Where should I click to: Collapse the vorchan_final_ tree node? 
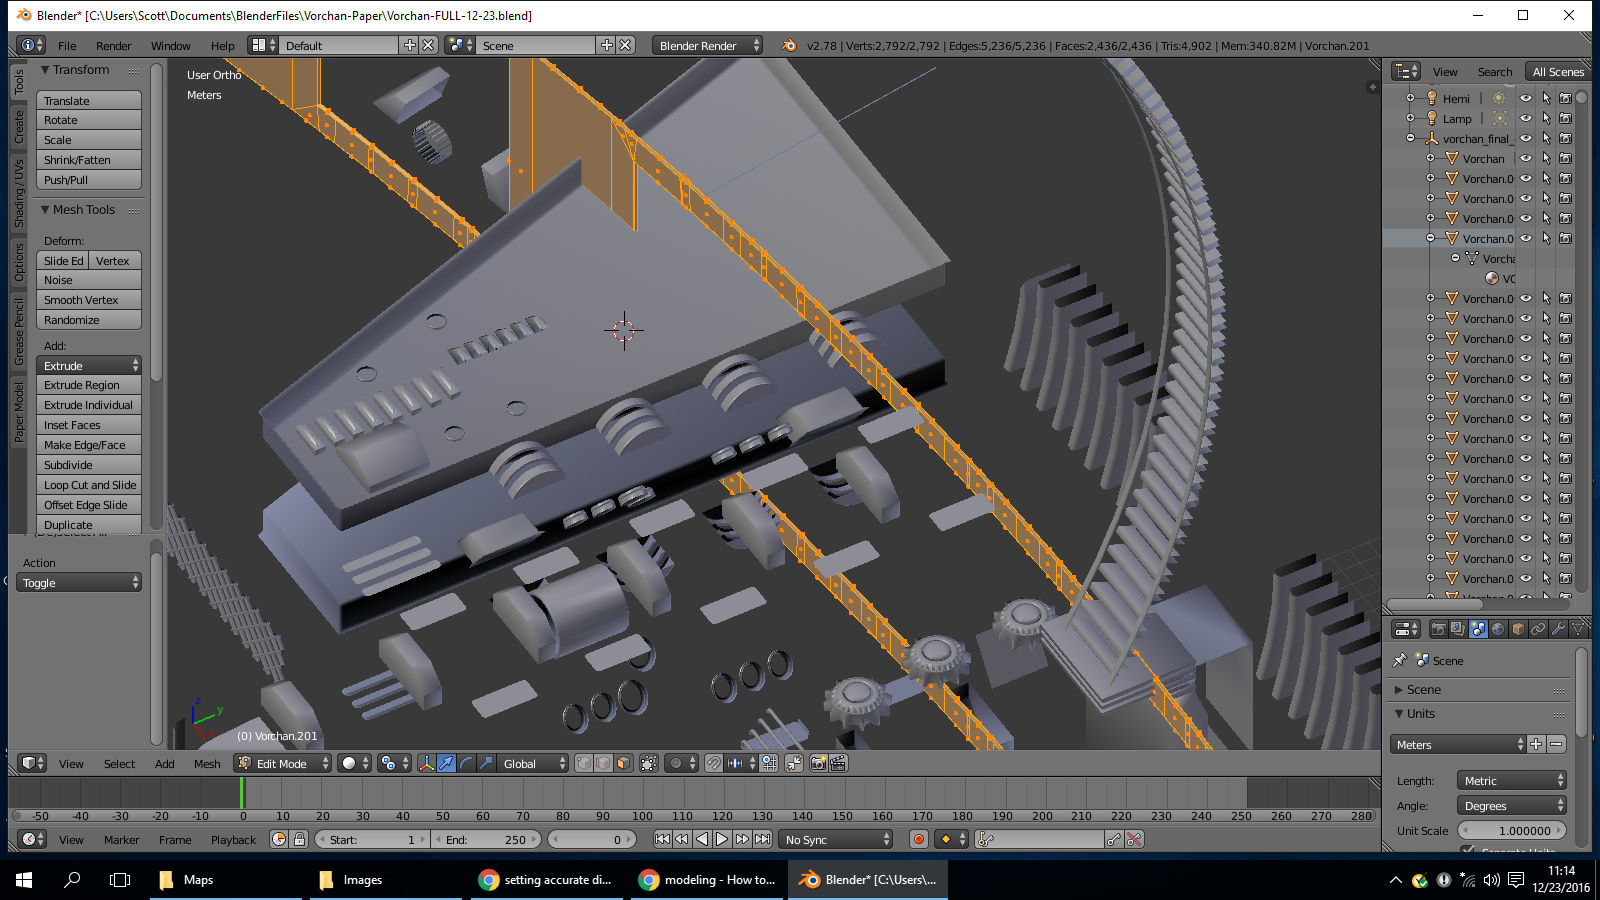(x=1410, y=138)
